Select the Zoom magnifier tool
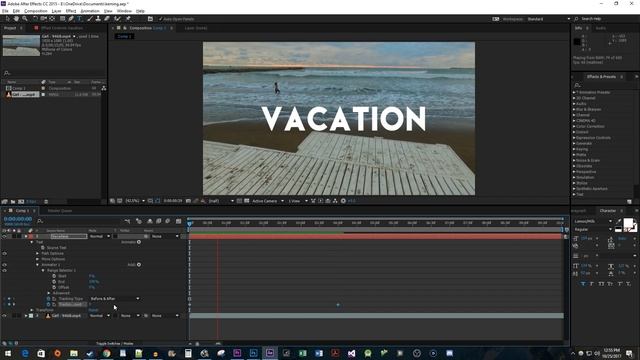 click(x=25, y=19)
